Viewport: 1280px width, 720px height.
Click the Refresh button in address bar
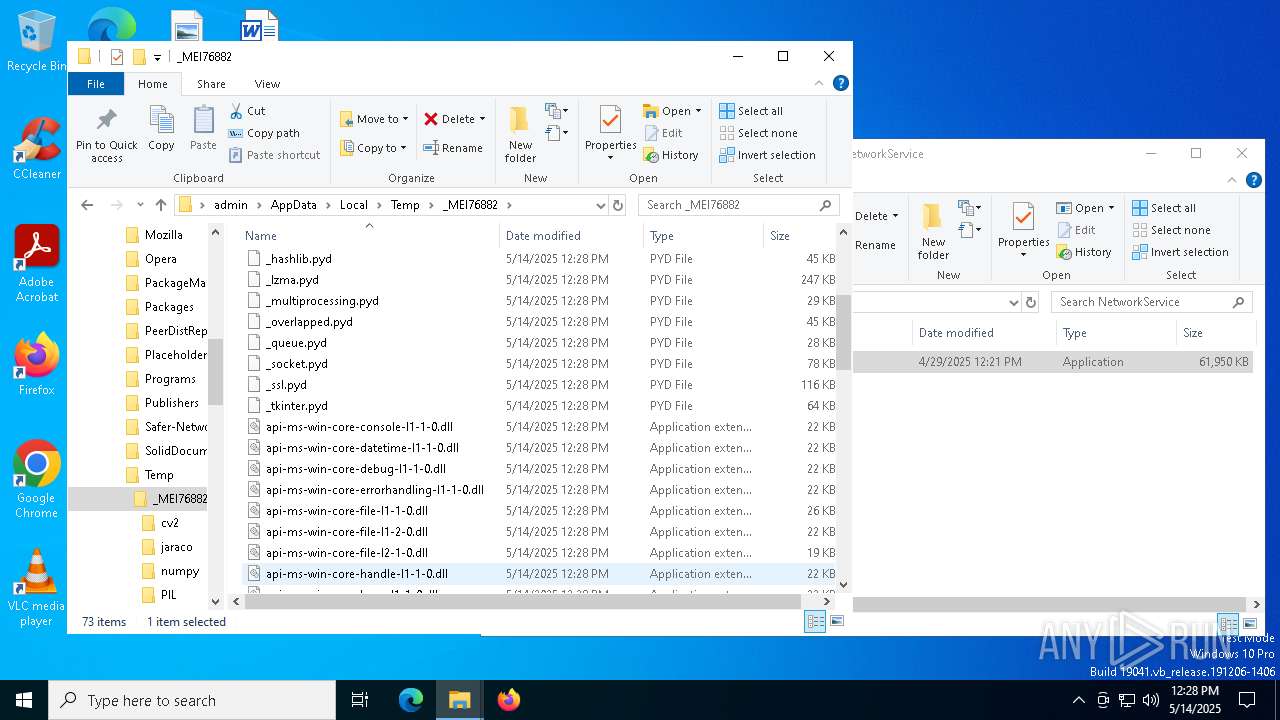pos(618,205)
